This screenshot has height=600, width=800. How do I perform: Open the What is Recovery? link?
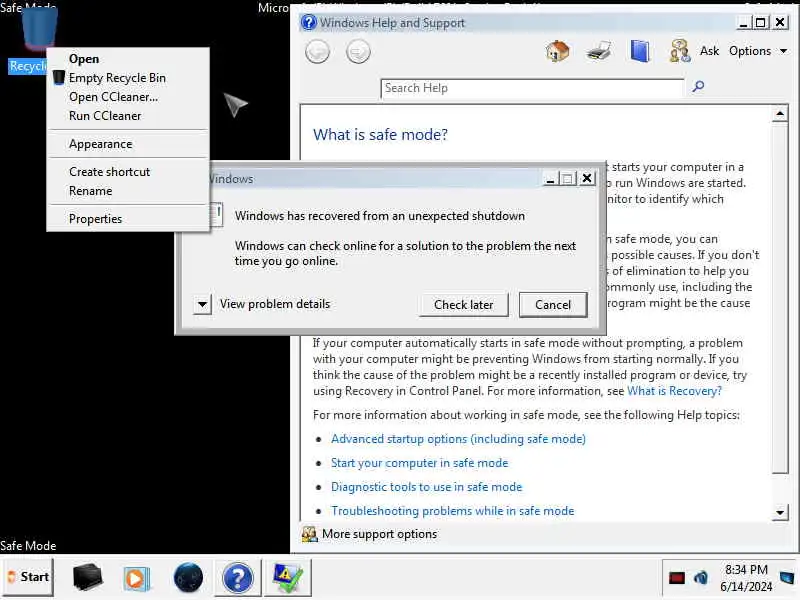tap(674, 391)
